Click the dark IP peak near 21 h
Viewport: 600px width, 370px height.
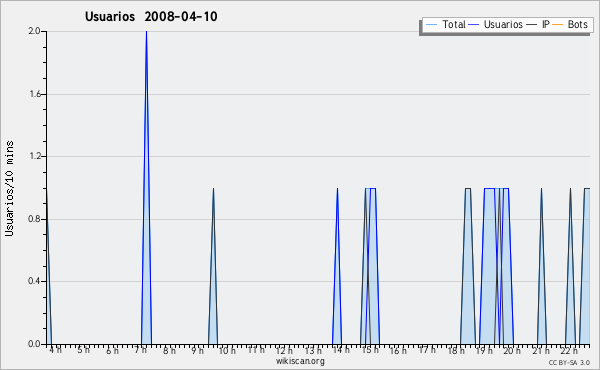click(541, 266)
